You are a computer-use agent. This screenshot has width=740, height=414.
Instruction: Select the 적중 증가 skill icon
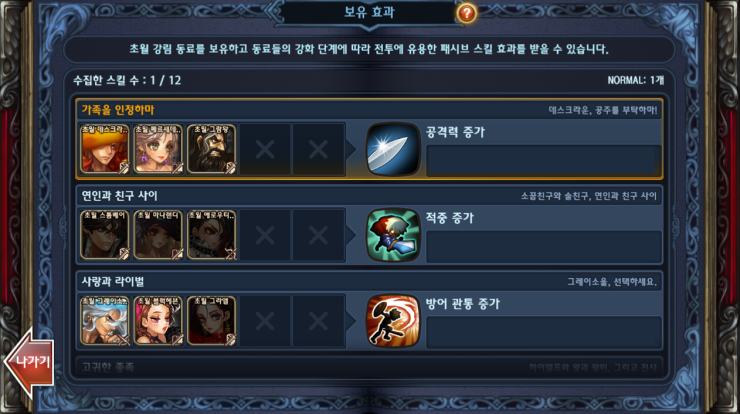393,235
